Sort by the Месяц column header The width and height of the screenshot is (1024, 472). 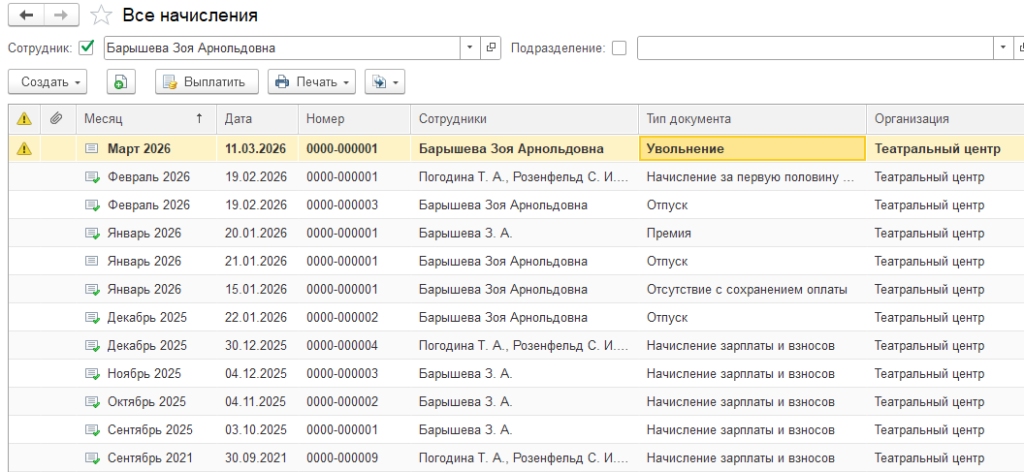pos(142,119)
